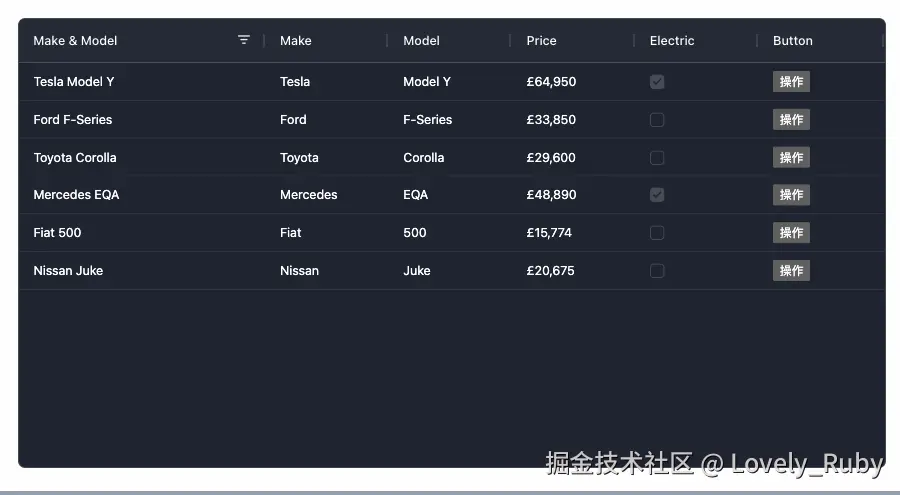Hit the 操作 button in Fiat 500 row
This screenshot has width=900, height=495.
click(x=791, y=233)
